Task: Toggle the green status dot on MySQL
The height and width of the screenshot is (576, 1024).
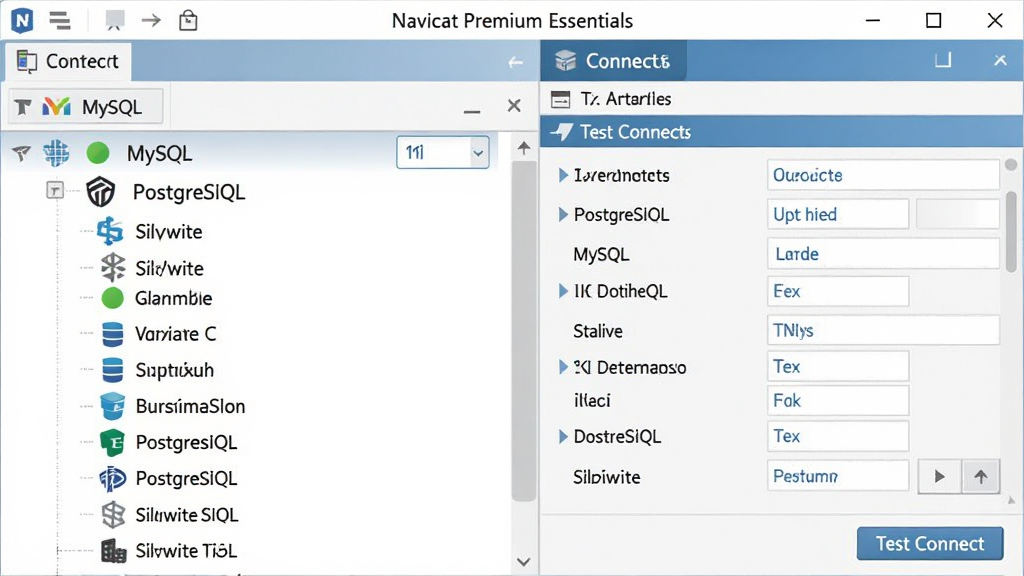Action: coord(98,153)
